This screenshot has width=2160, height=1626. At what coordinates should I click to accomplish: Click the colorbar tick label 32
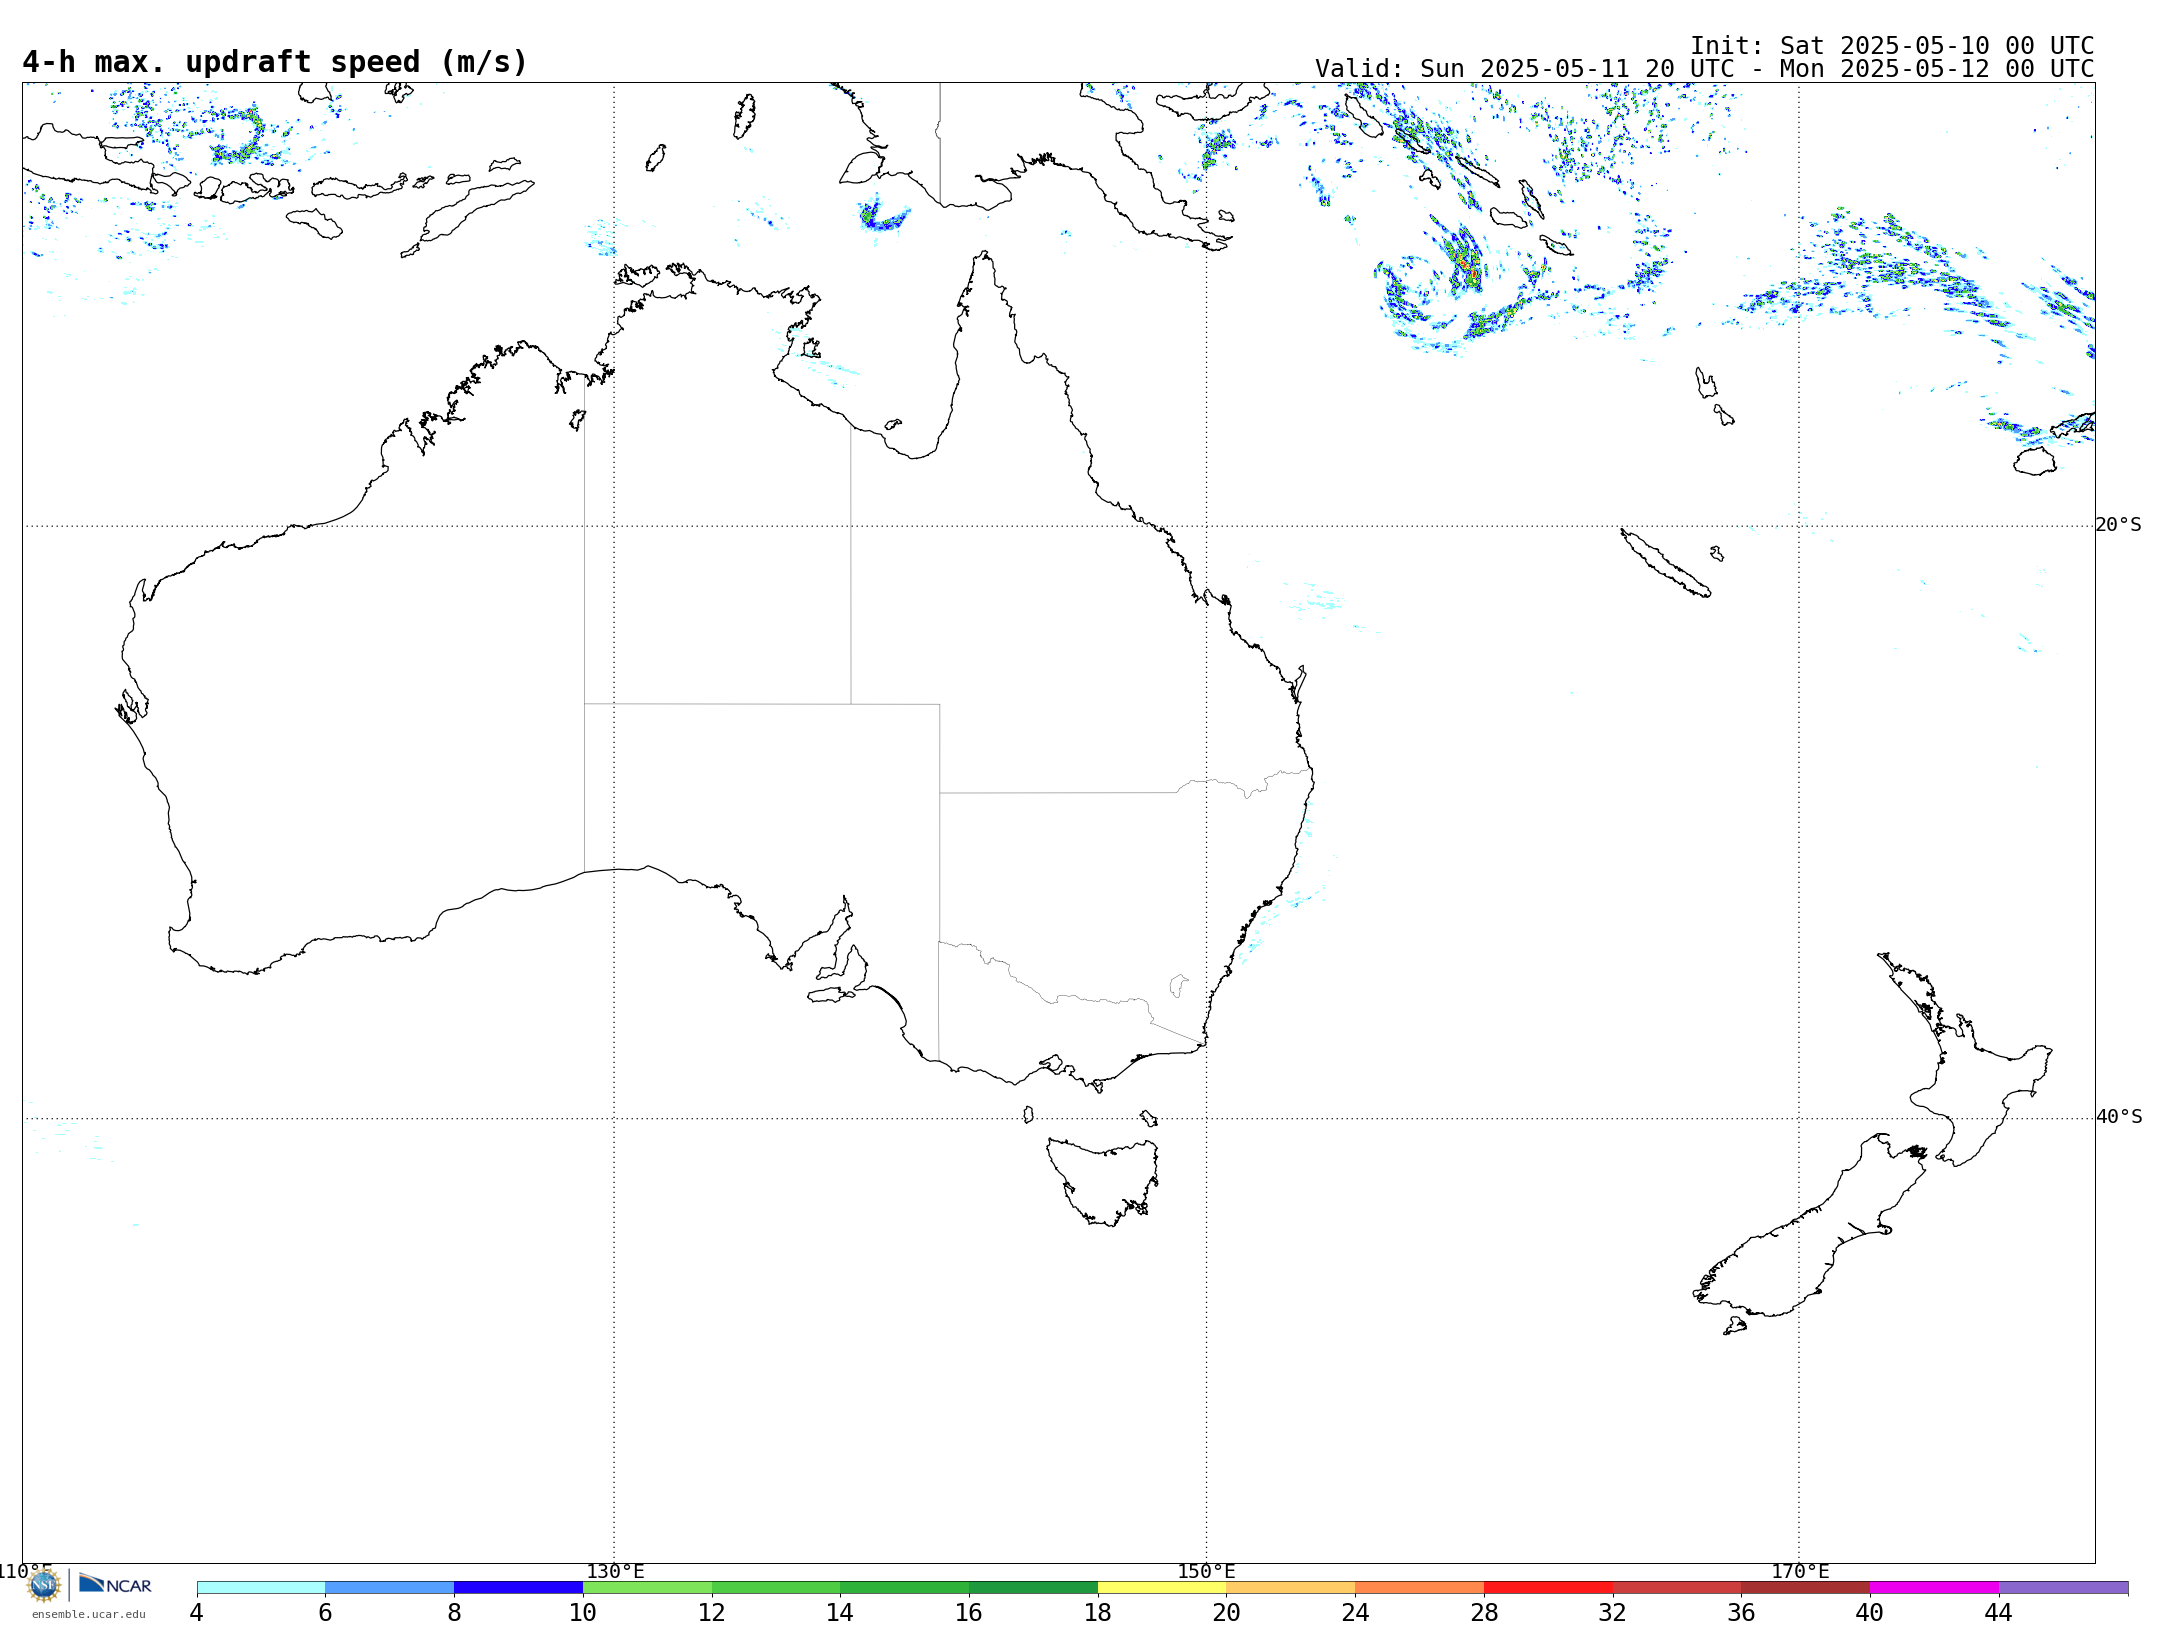(x=1612, y=1613)
